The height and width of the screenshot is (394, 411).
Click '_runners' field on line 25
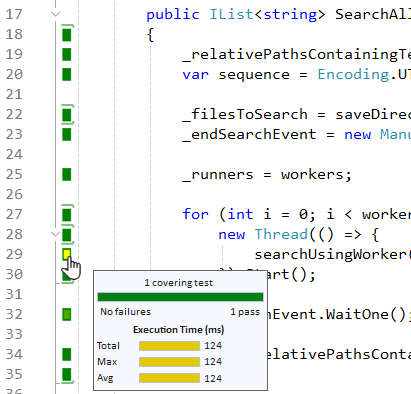tap(218, 175)
